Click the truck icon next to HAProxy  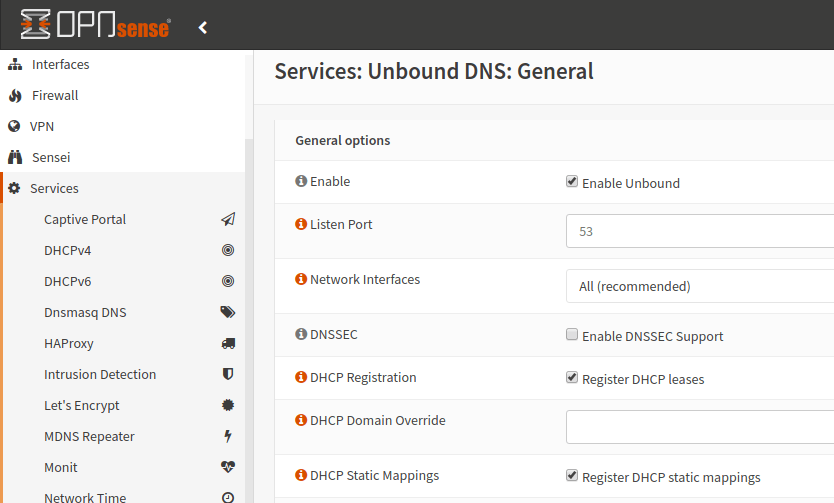click(228, 343)
